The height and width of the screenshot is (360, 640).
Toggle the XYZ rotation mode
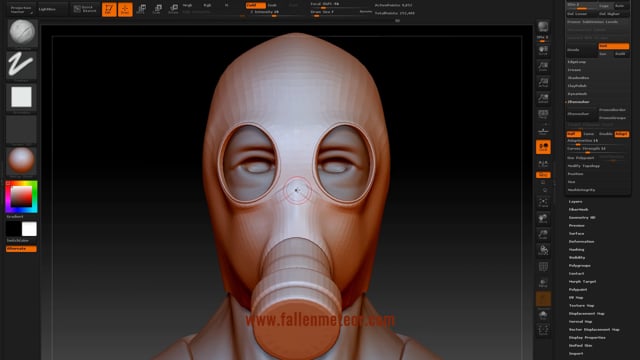543,175
